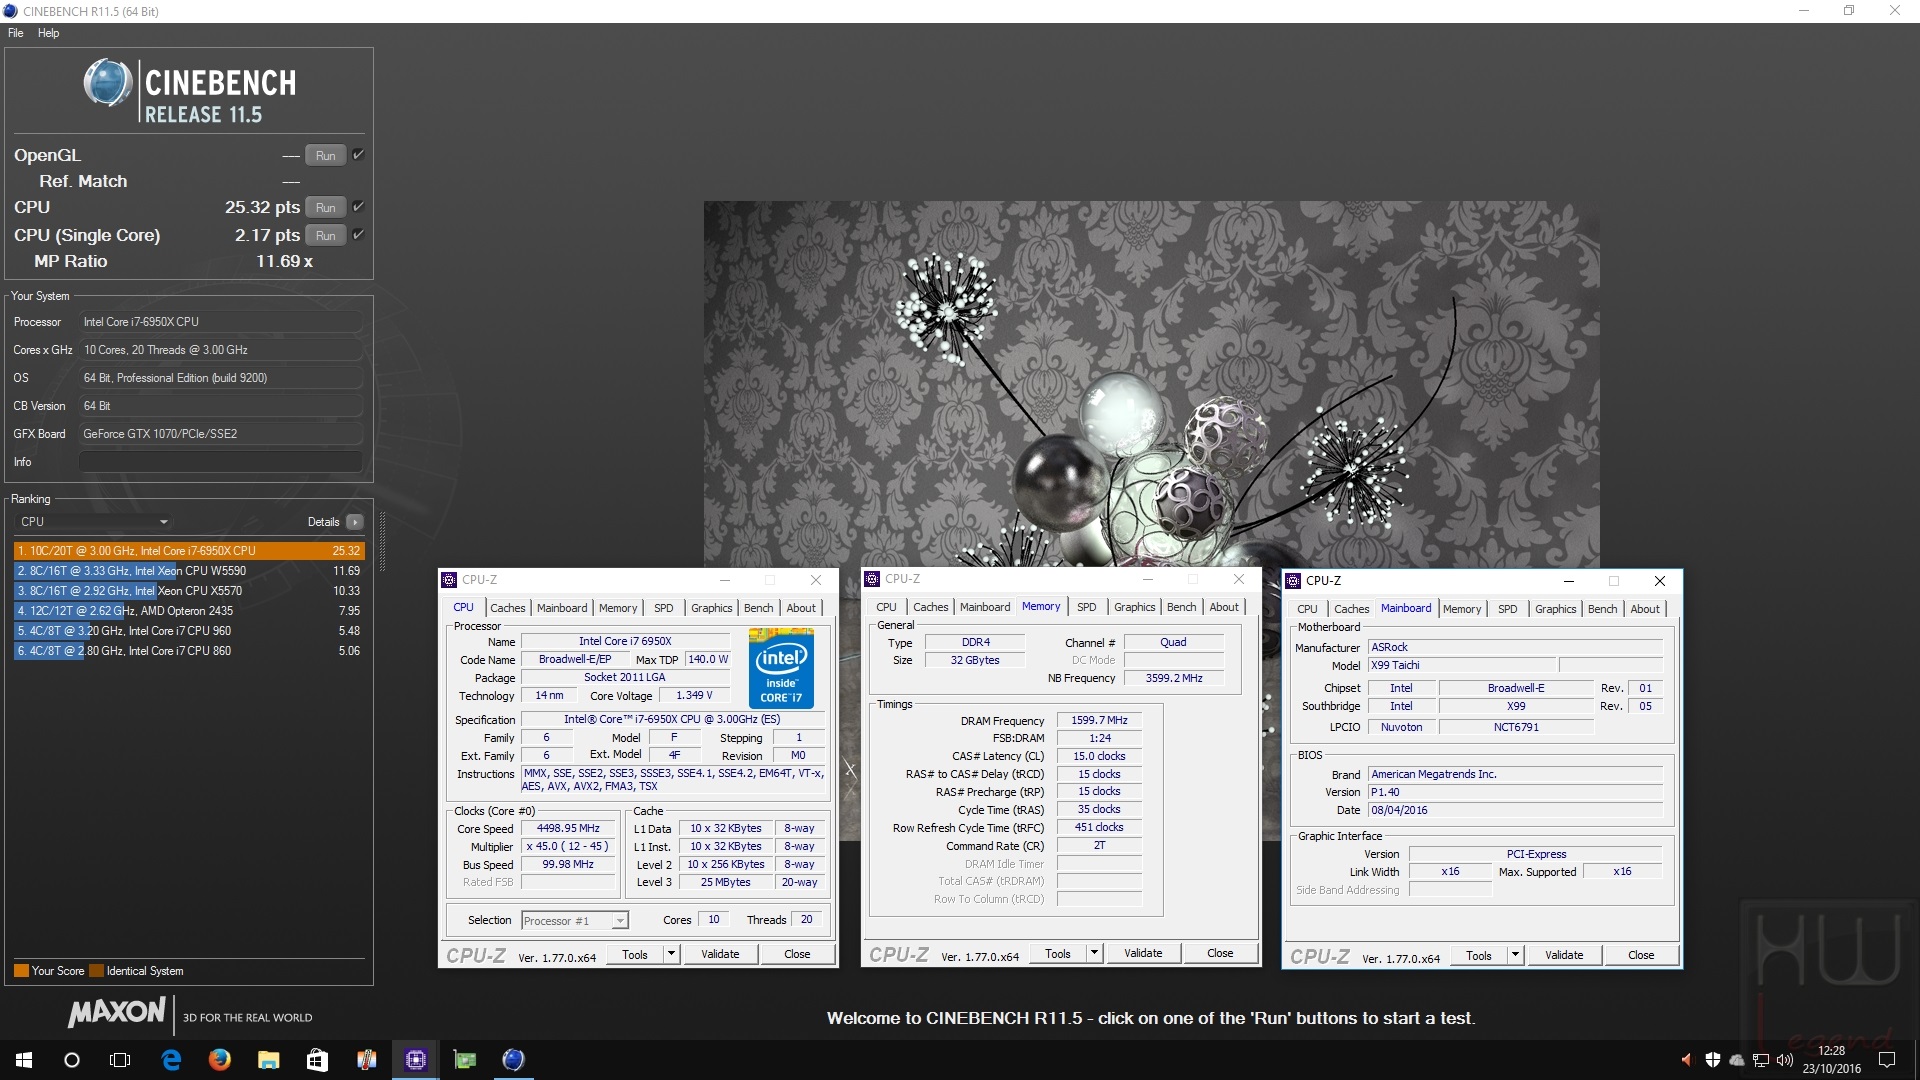Click Close button in middle CPU-Z window
Viewport: 1920px width, 1080px height.
1220,953
